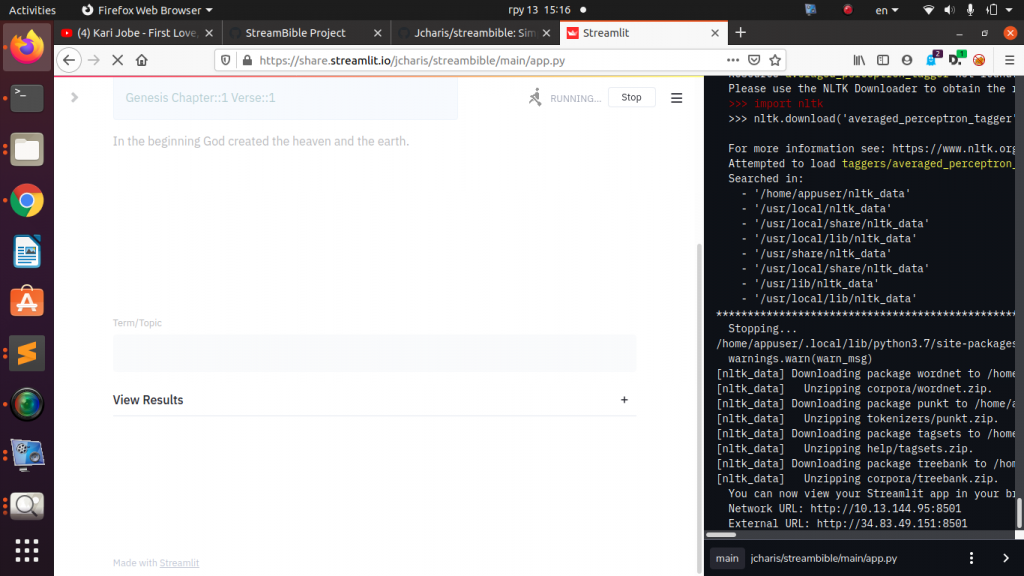The width and height of the screenshot is (1024, 576).
Task: Follow the Made with Streamlit link
Action: [179, 562]
